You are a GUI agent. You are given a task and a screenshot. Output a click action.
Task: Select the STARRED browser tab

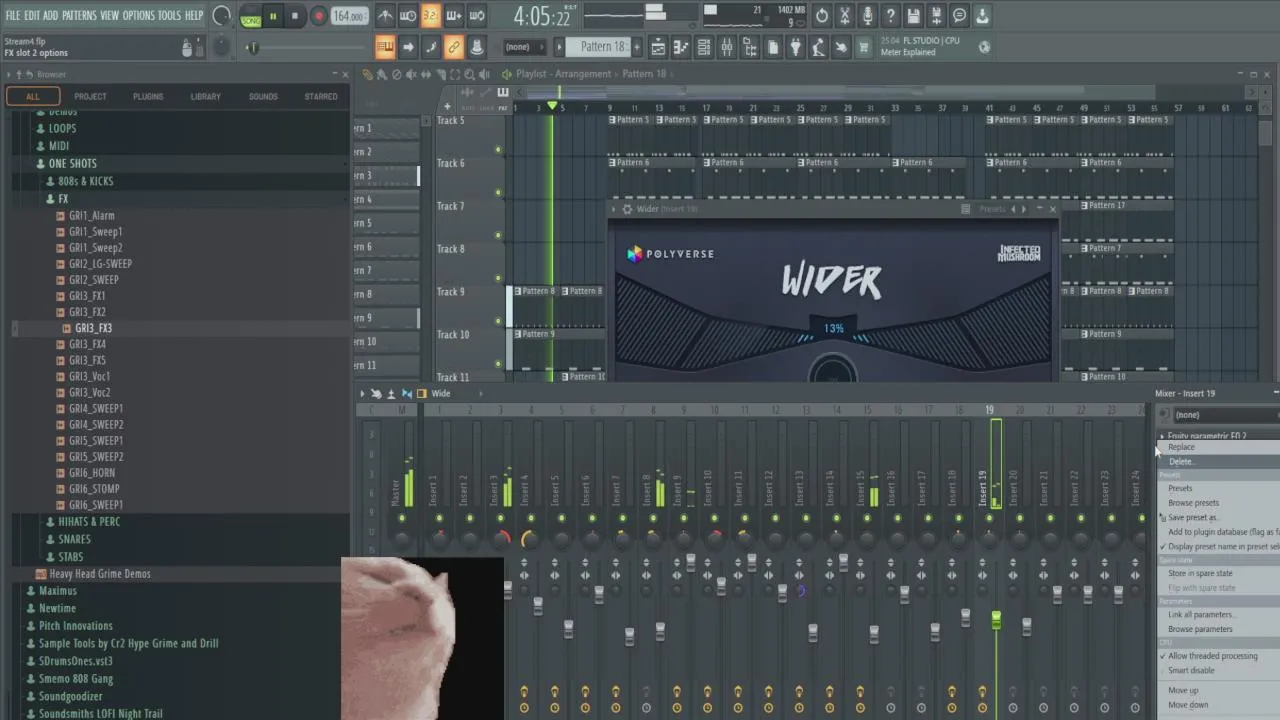pos(321,96)
